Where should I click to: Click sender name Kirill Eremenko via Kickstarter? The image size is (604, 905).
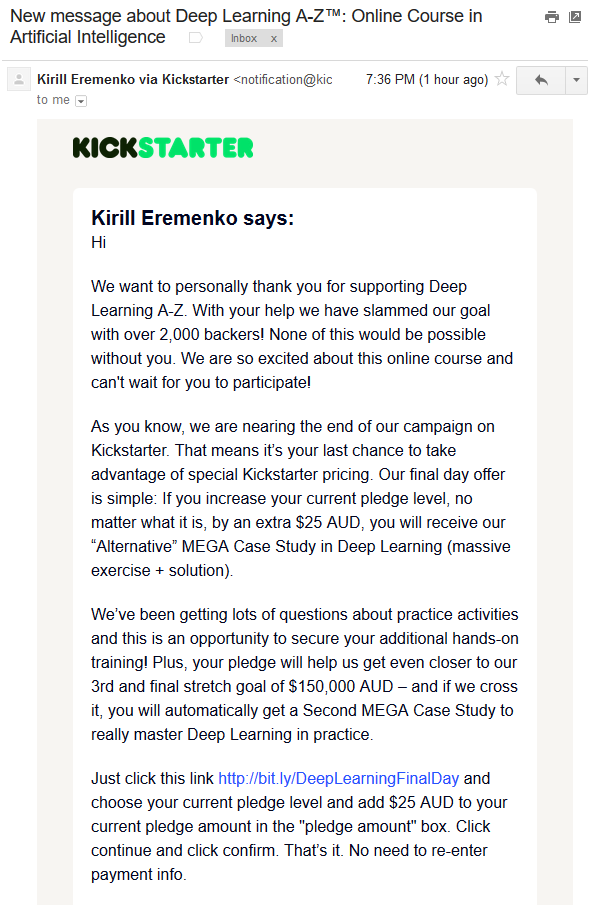(x=133, y=79)
